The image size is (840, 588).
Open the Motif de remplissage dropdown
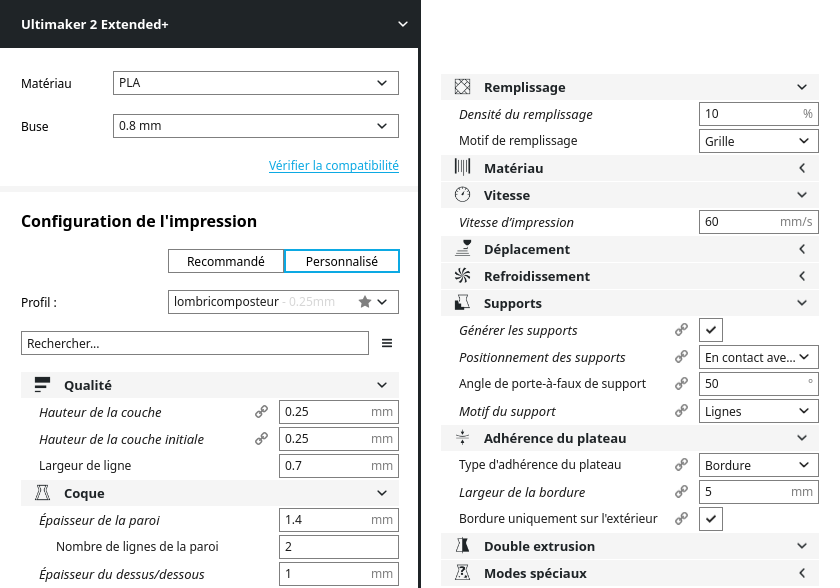point(759,141)
